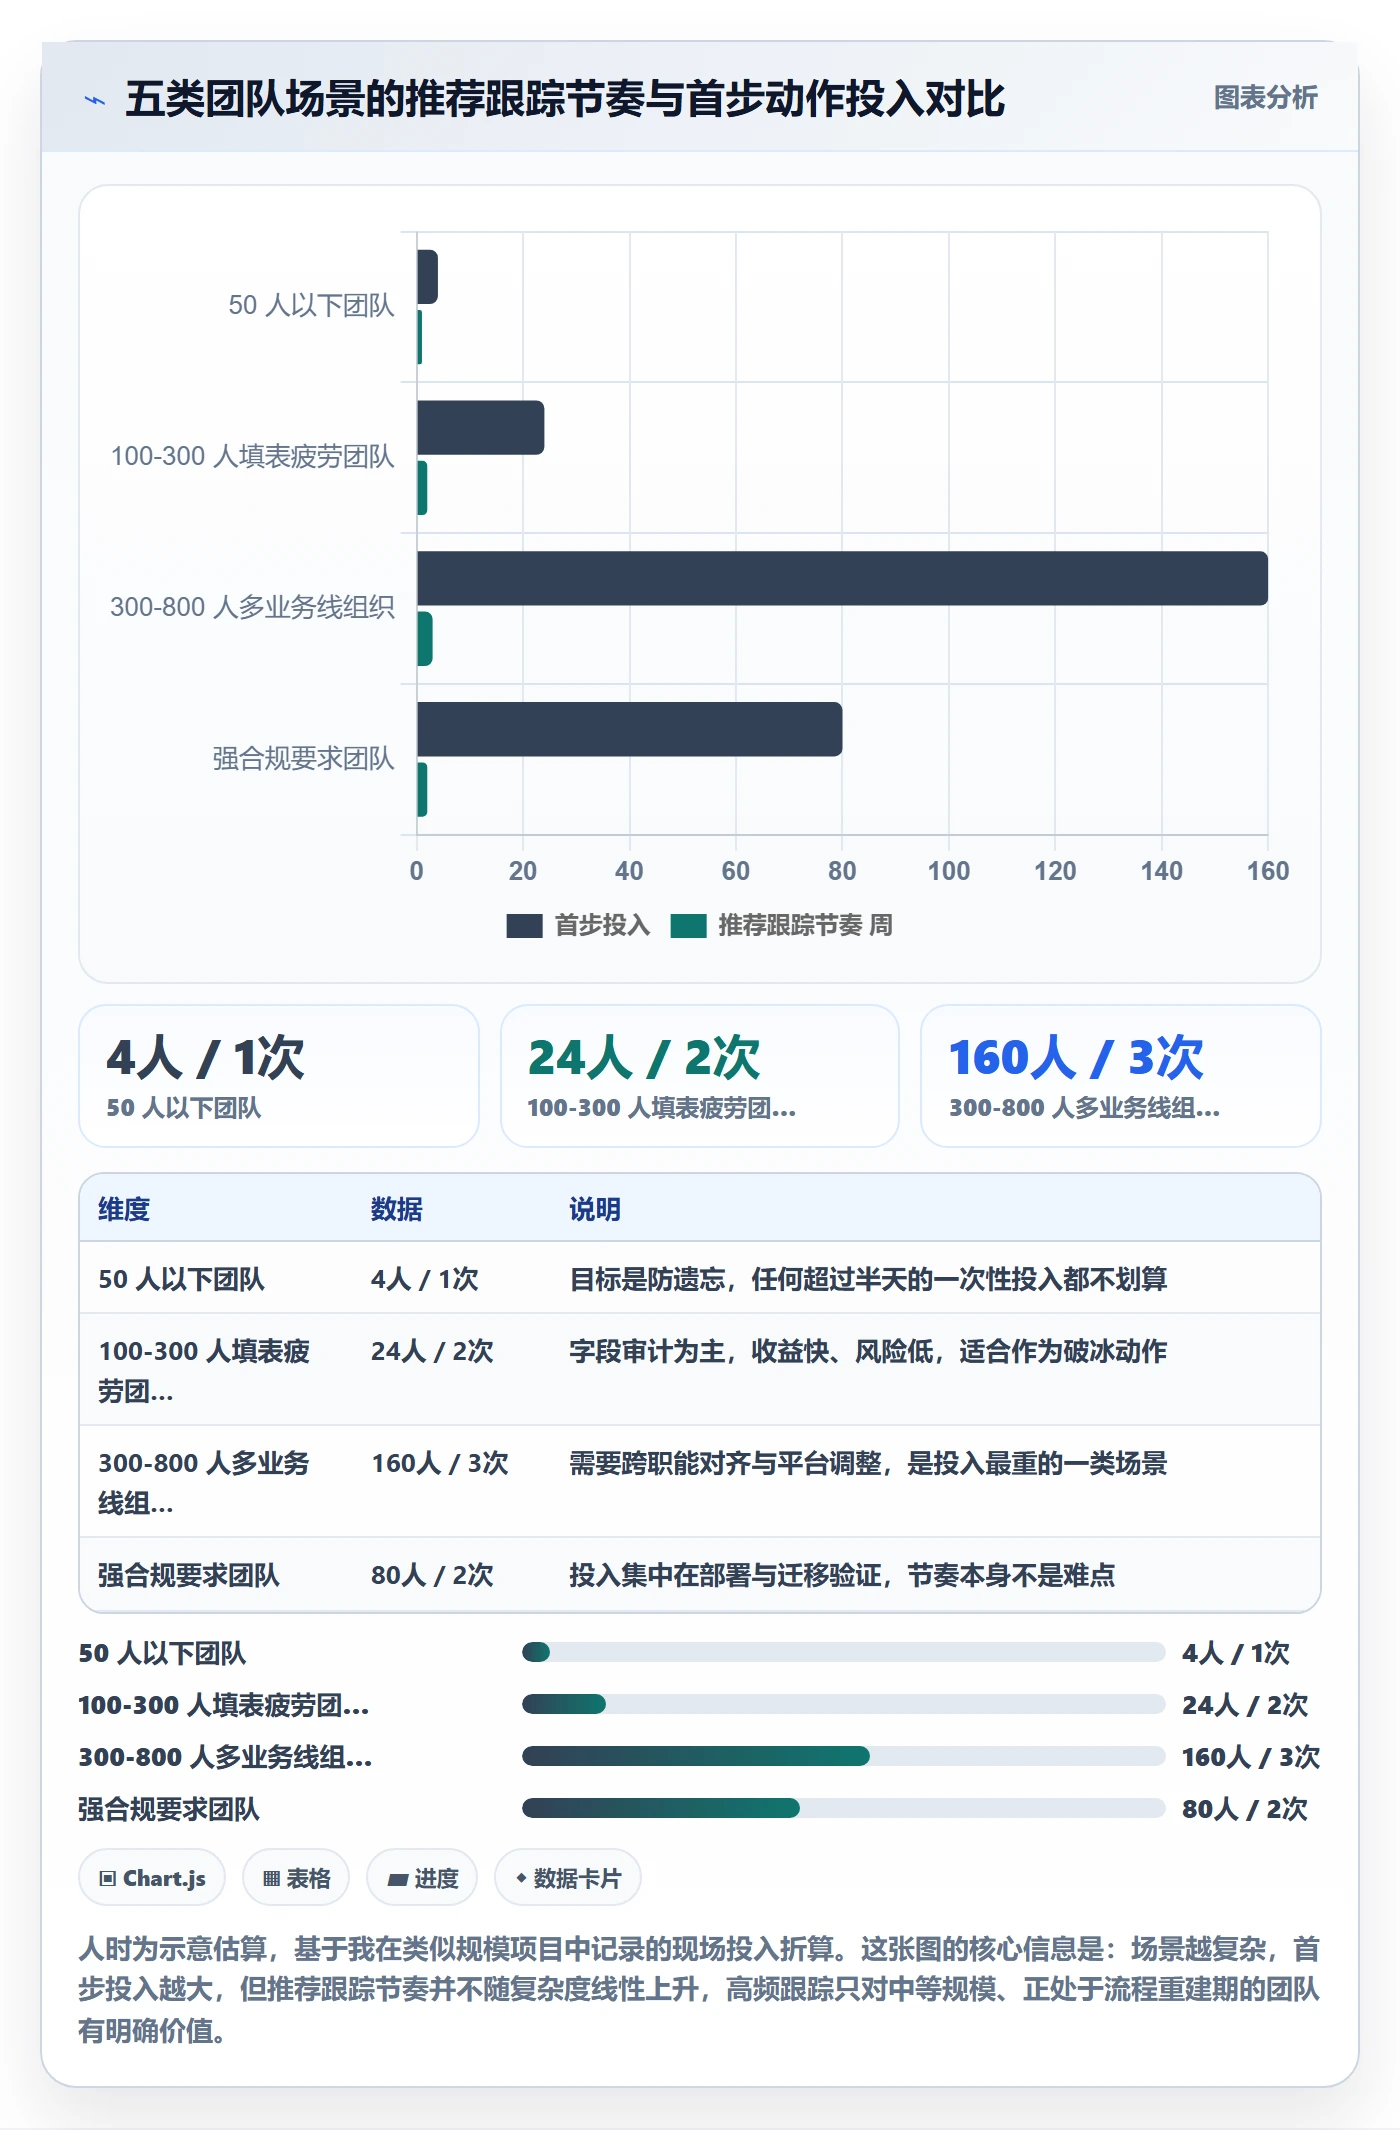Click the x-axis tick label 160
1400x2130 pixels.
1268,871
